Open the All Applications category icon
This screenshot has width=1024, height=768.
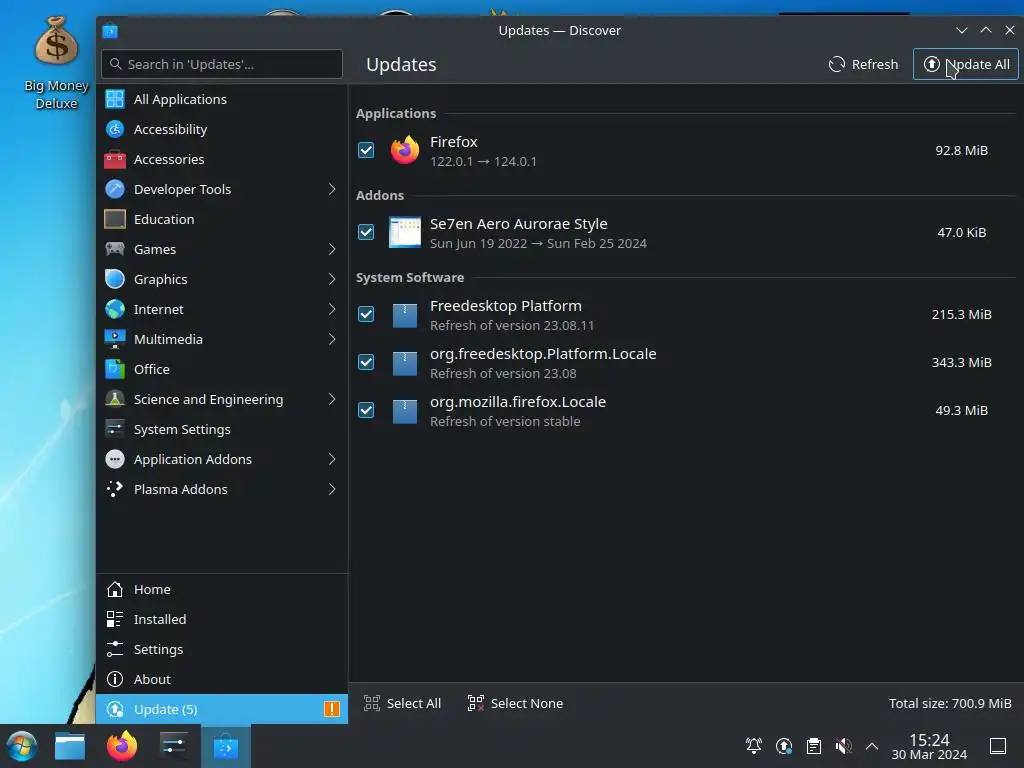[x=115, y=99]
